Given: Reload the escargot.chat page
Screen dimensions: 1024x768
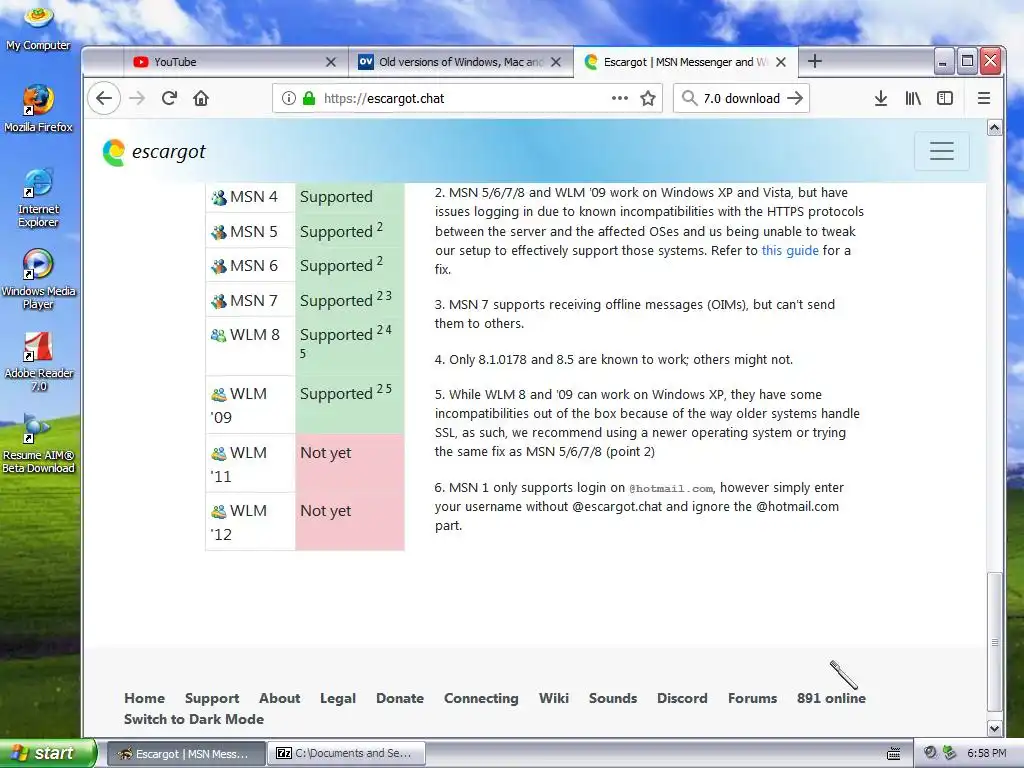Looking at the screenshot, I should (x=169, y=99).
